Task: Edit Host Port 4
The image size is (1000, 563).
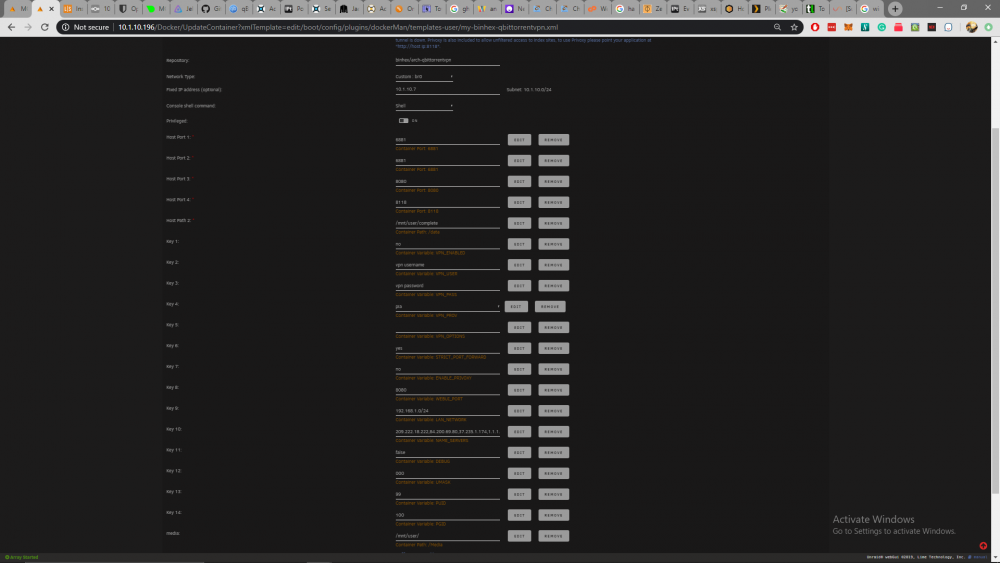Action: (x=519, y=202)
